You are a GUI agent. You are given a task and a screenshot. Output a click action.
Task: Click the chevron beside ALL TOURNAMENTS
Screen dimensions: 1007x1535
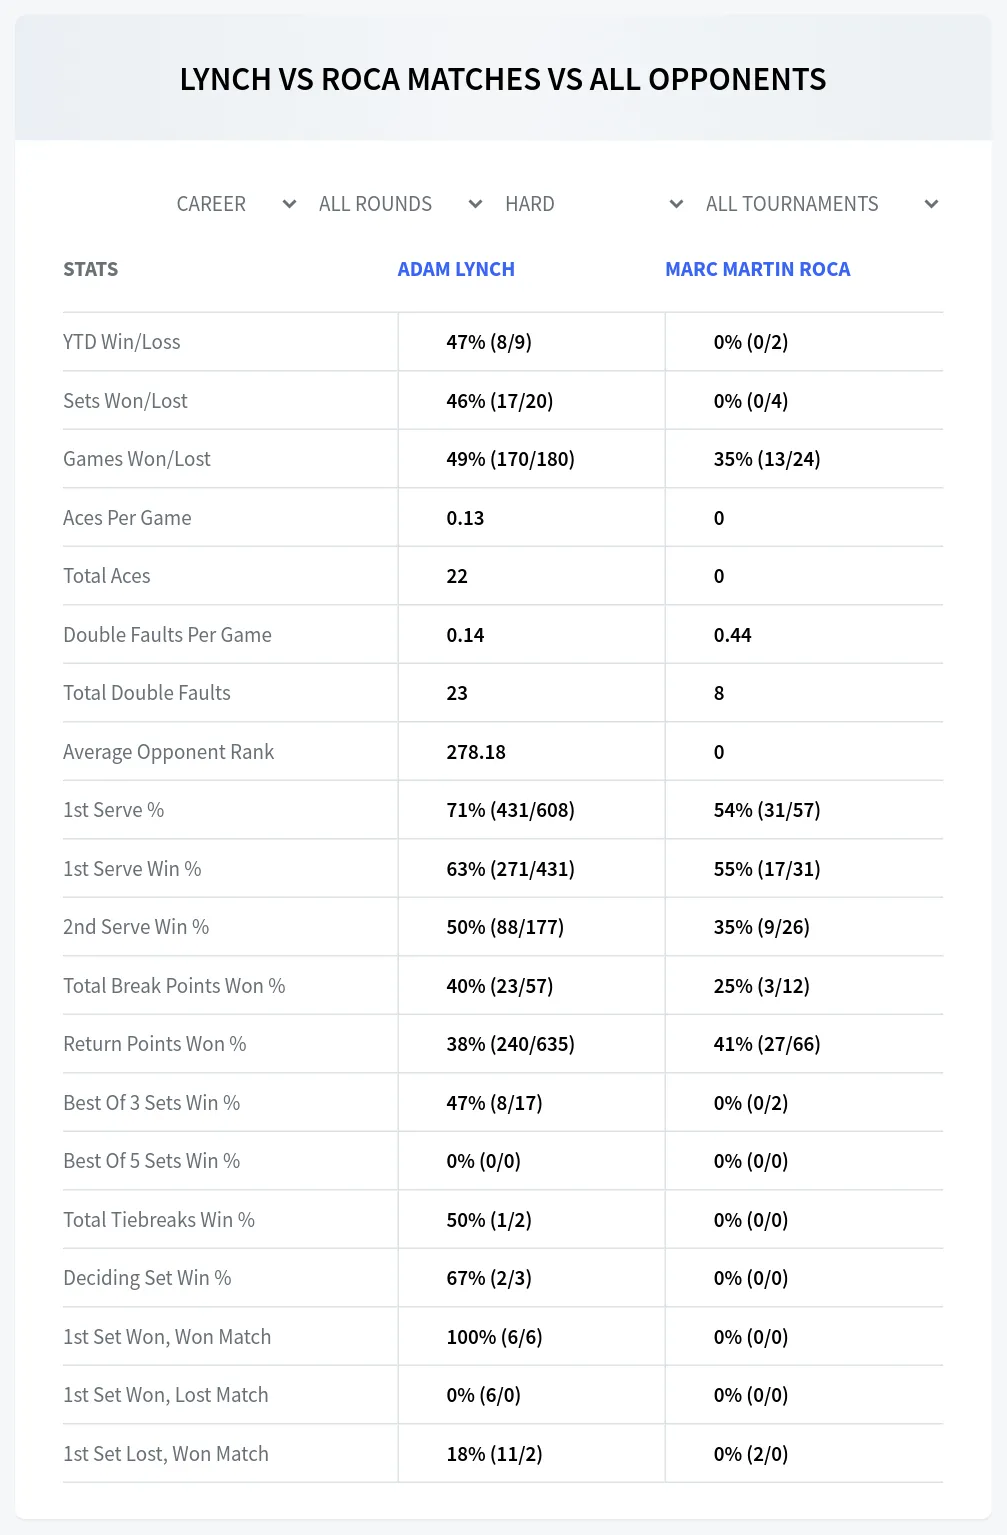pyautogui.click(x=932, y=204)
